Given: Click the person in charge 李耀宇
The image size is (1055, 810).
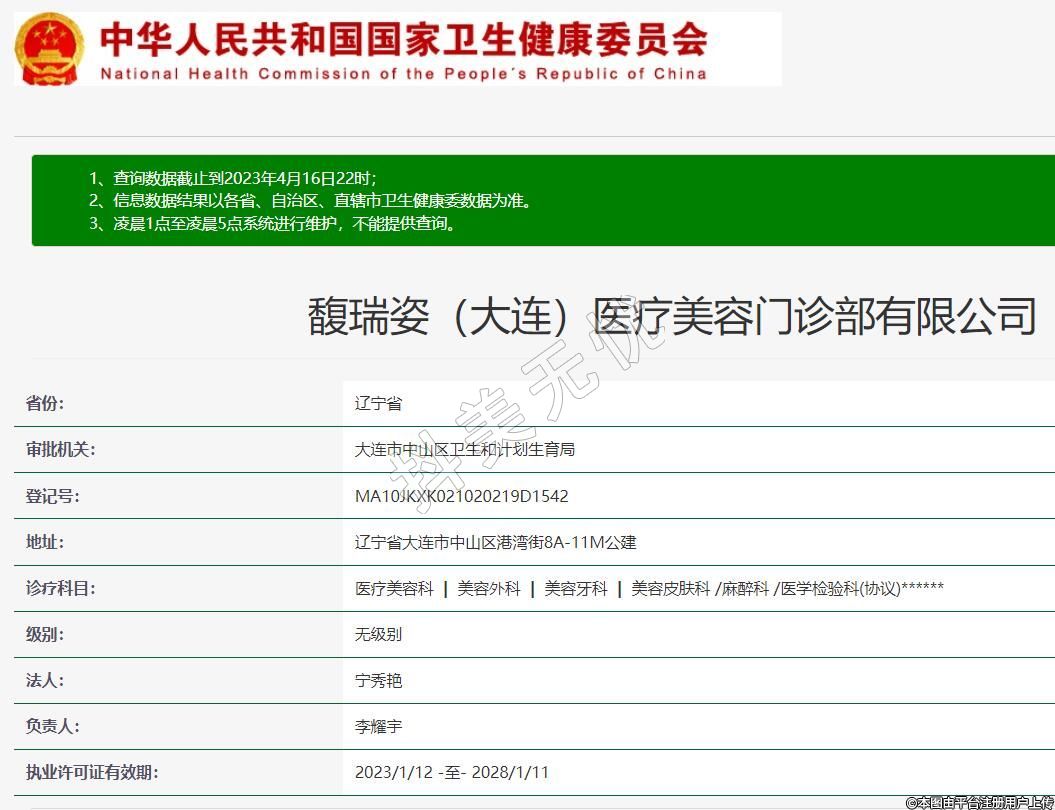Looking at the screenshot, I should 378,726.
